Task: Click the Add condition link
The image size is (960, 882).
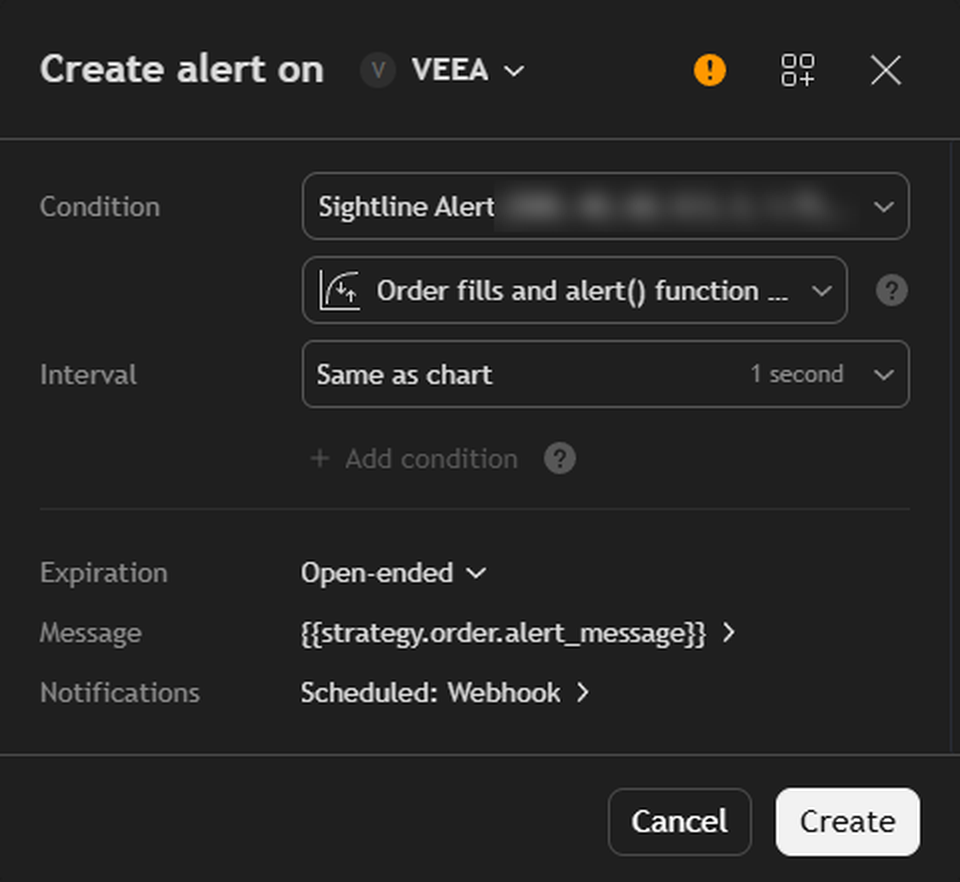Action: [431, 458]
